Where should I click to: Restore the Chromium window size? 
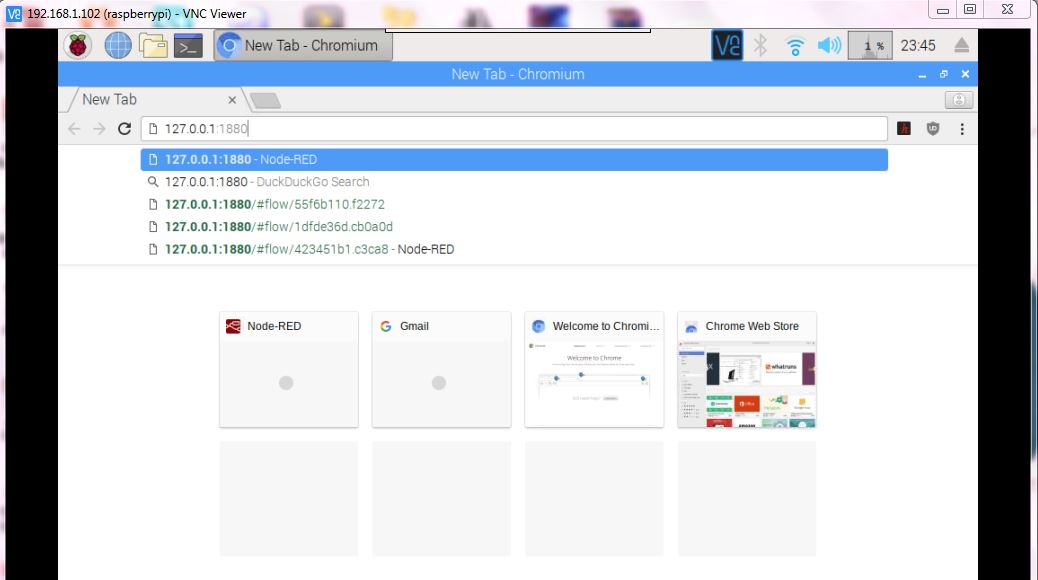(x=944, y=74)
